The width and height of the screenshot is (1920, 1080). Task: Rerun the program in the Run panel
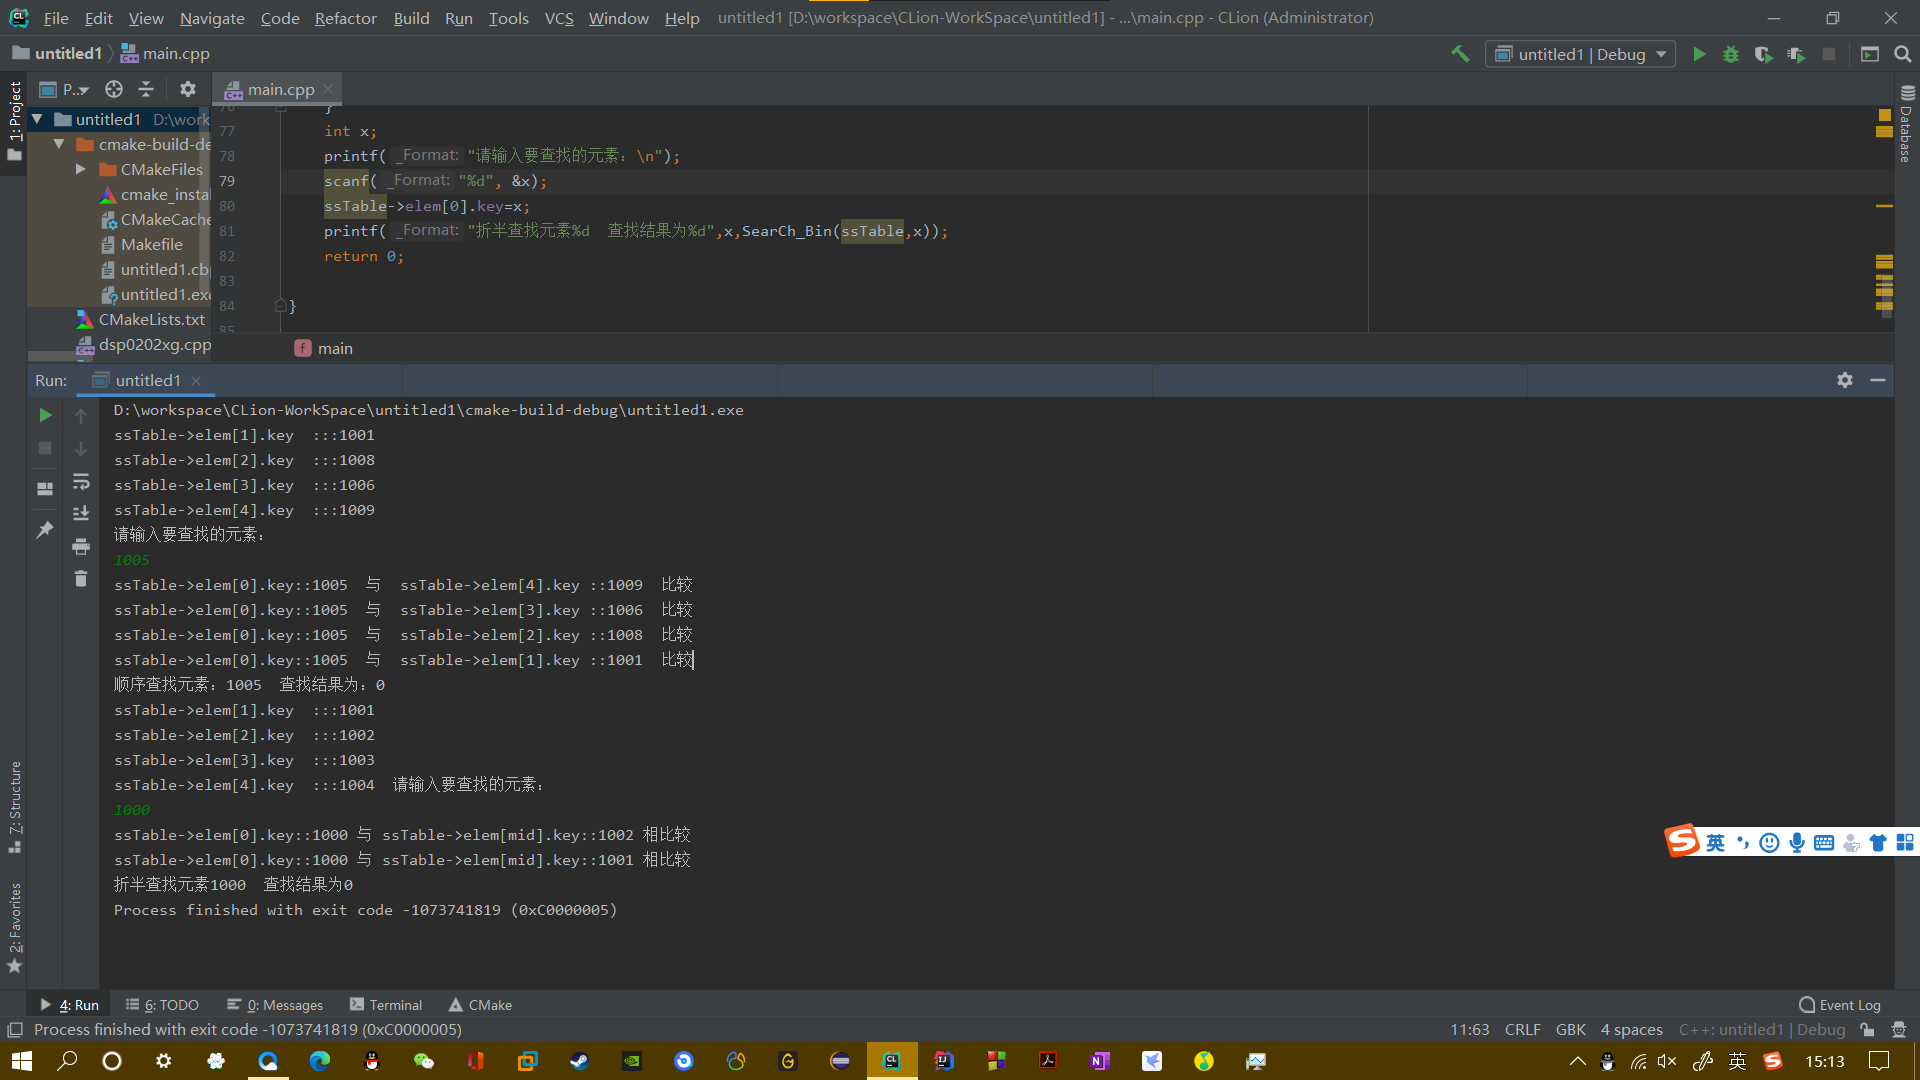tap(45, 415)
